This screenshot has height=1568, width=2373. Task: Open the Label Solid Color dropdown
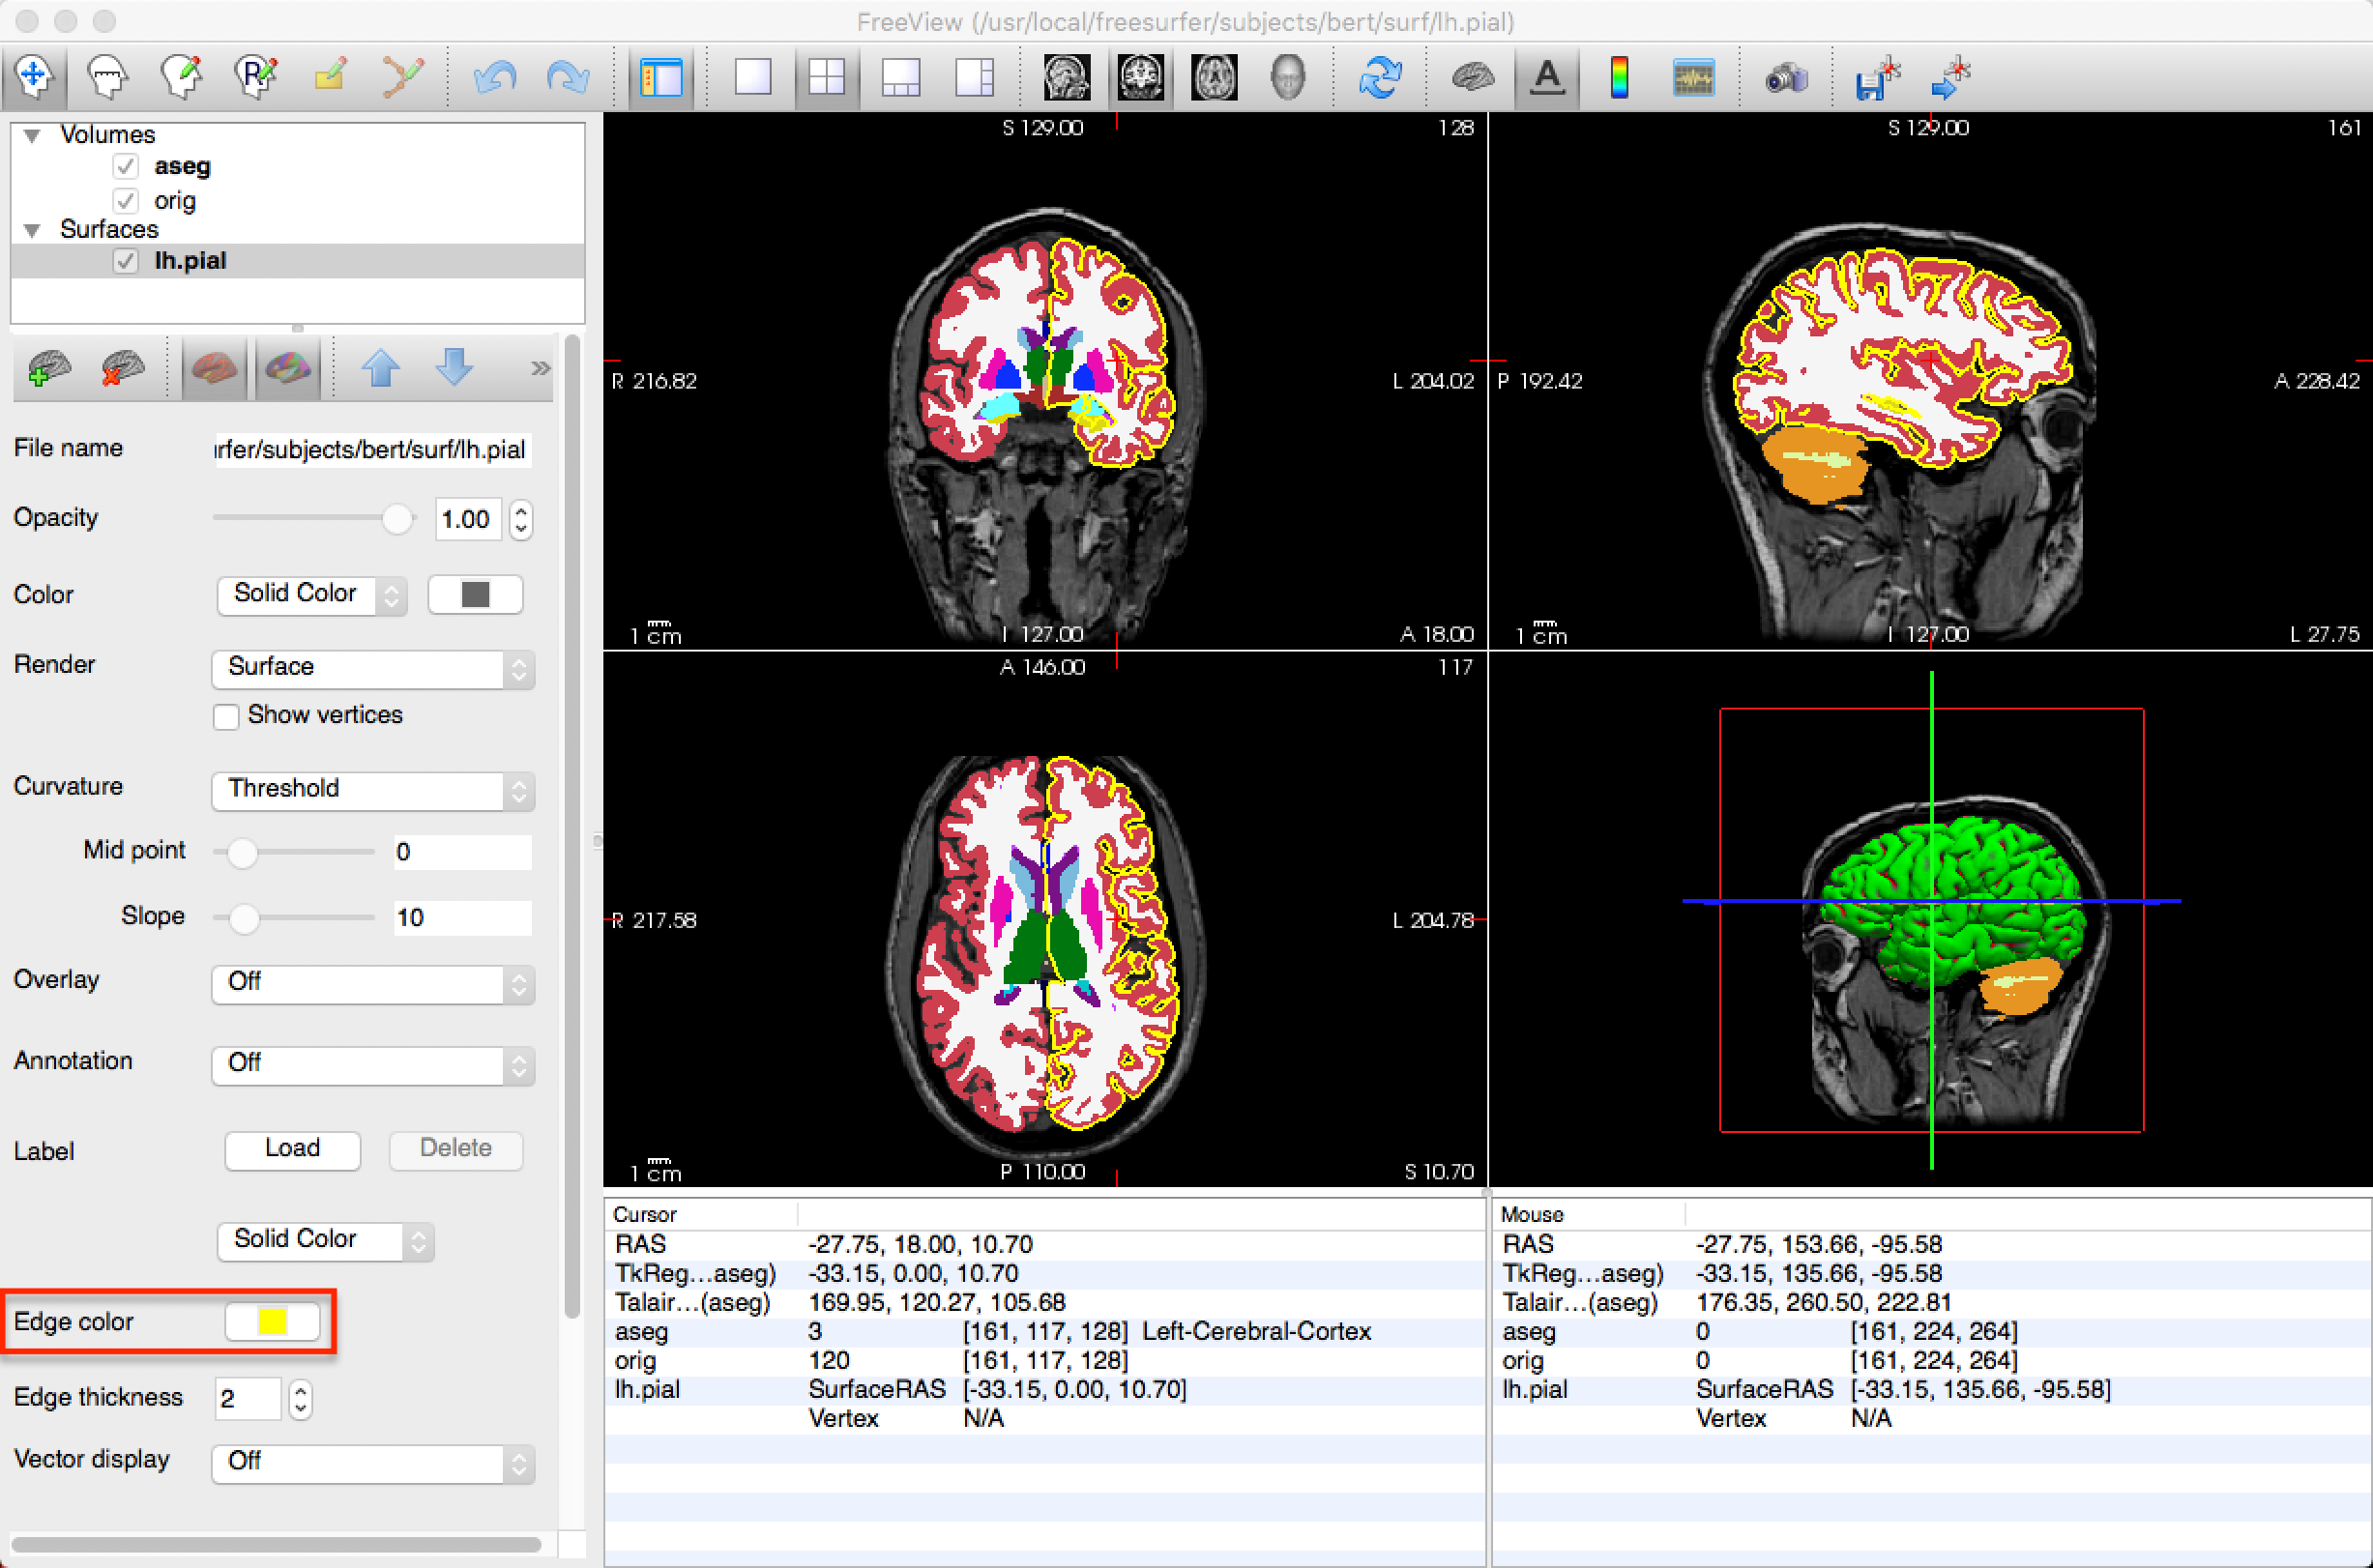325,1240
